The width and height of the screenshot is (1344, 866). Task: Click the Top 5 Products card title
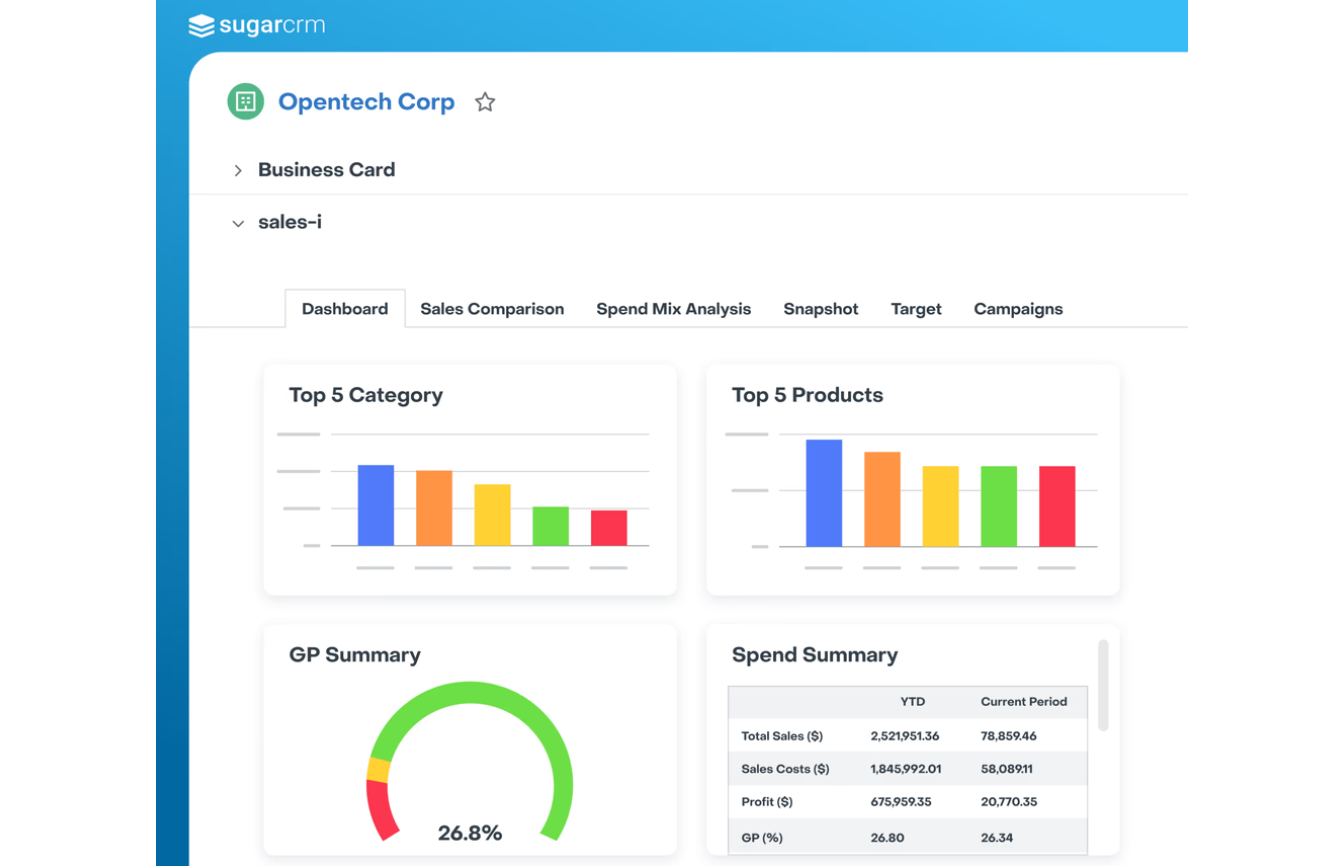[x=807, y=395]
